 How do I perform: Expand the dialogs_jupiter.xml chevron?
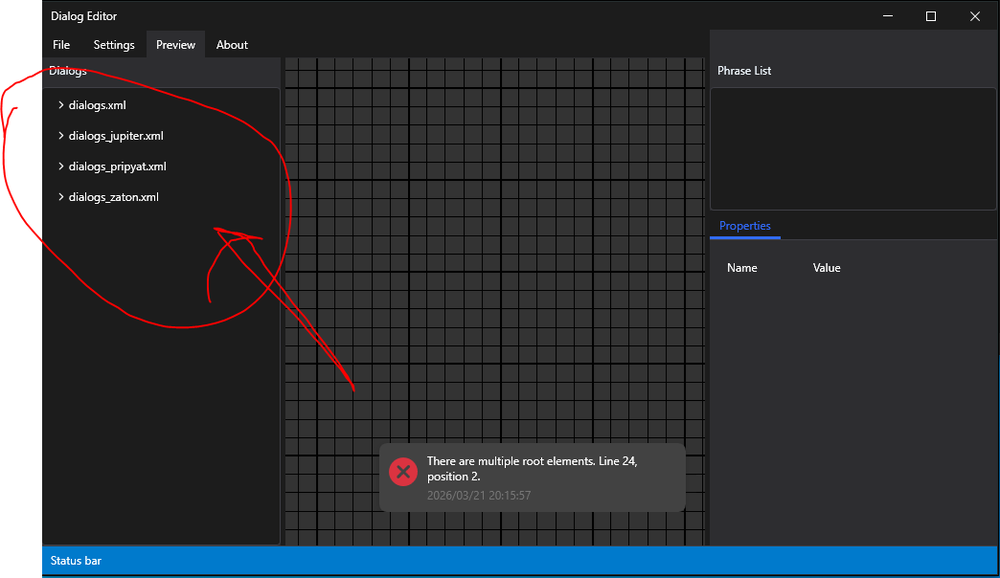tap(61, 136)
